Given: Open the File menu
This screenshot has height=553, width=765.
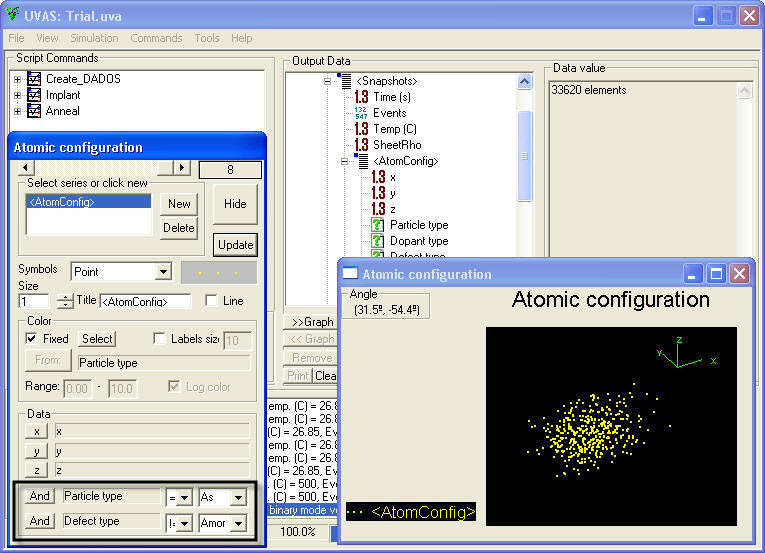Looking at the screenshot, I should [16, 38].
